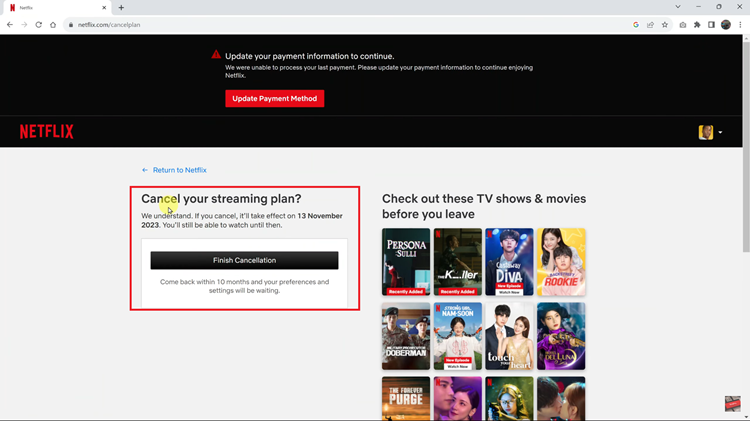Bookmark this page with the star icon
Screen dimensions: 750x421
[664, 25]
